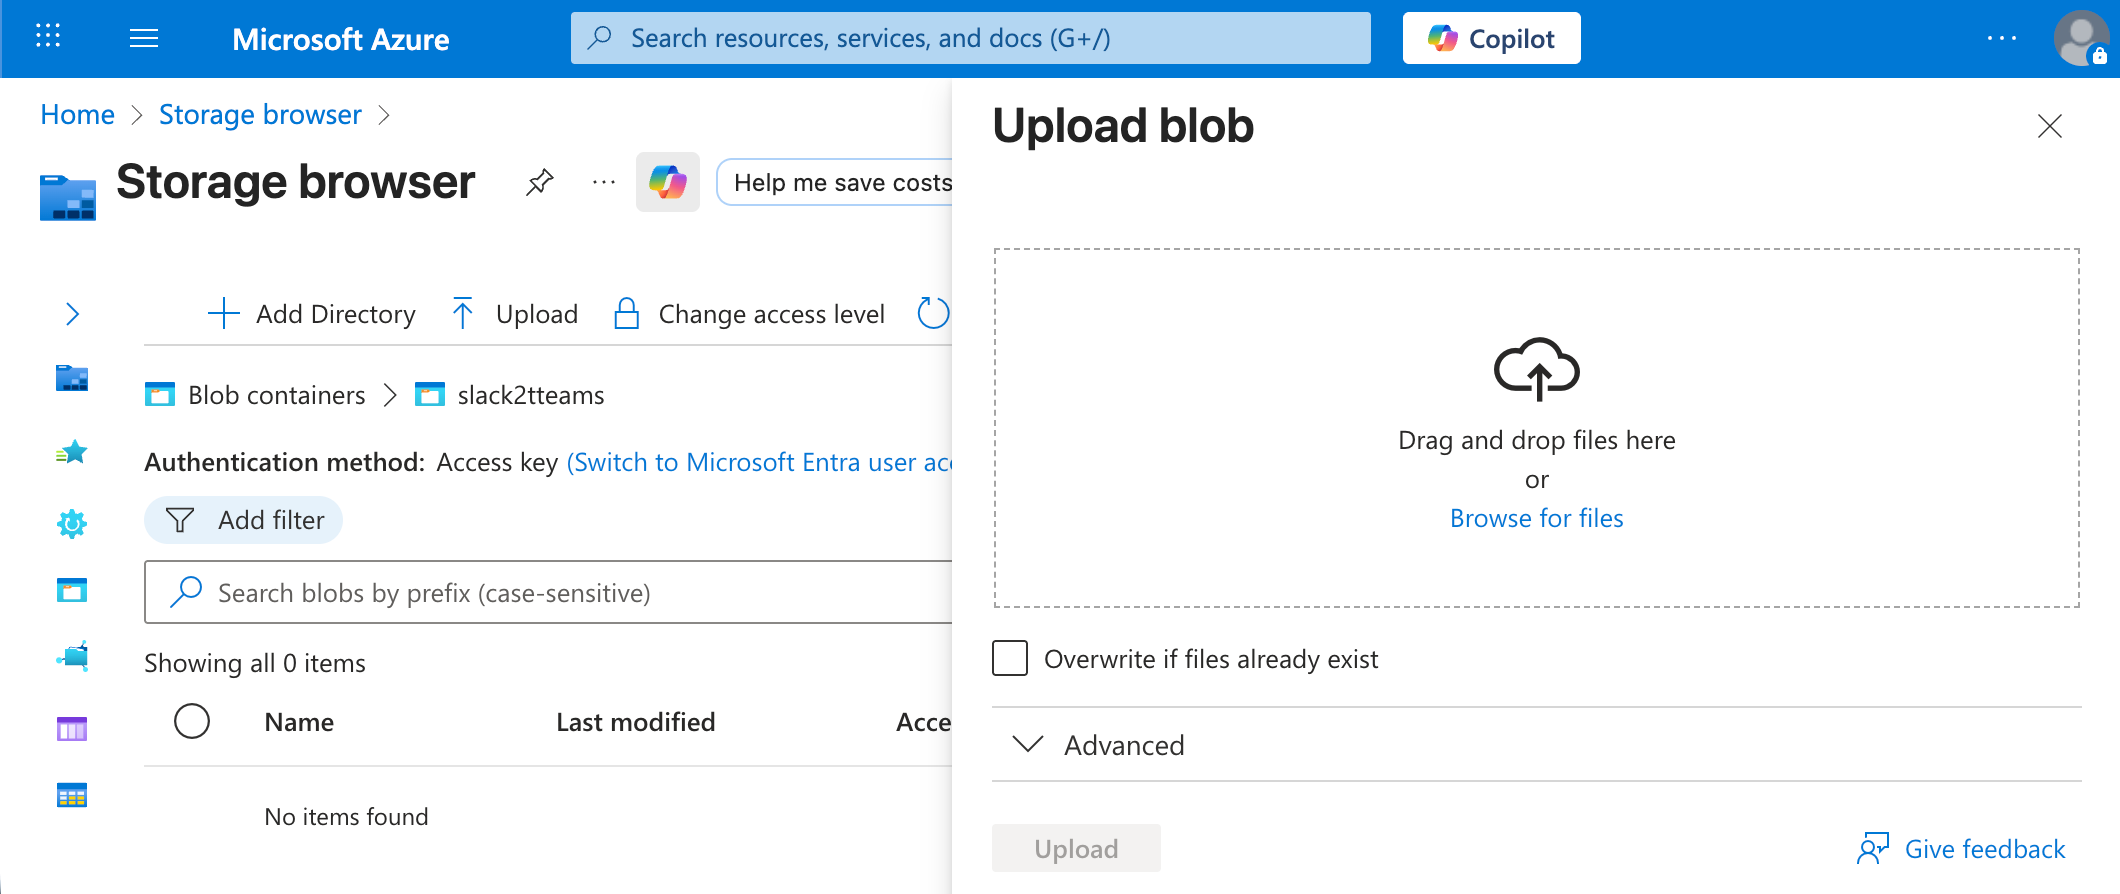Screen dimensions: 2120x894
Task: Click 'No items found' text
Action: tap(346, 816)
